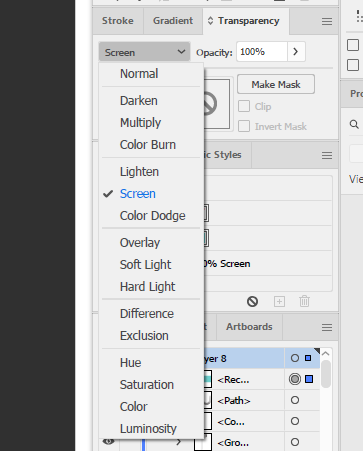Image resolution: width=363 pixels, height=451 pixels.
Task: Click the Layers panel scroll up arrow
Action: pyautogui.click(x=326, y=353)
